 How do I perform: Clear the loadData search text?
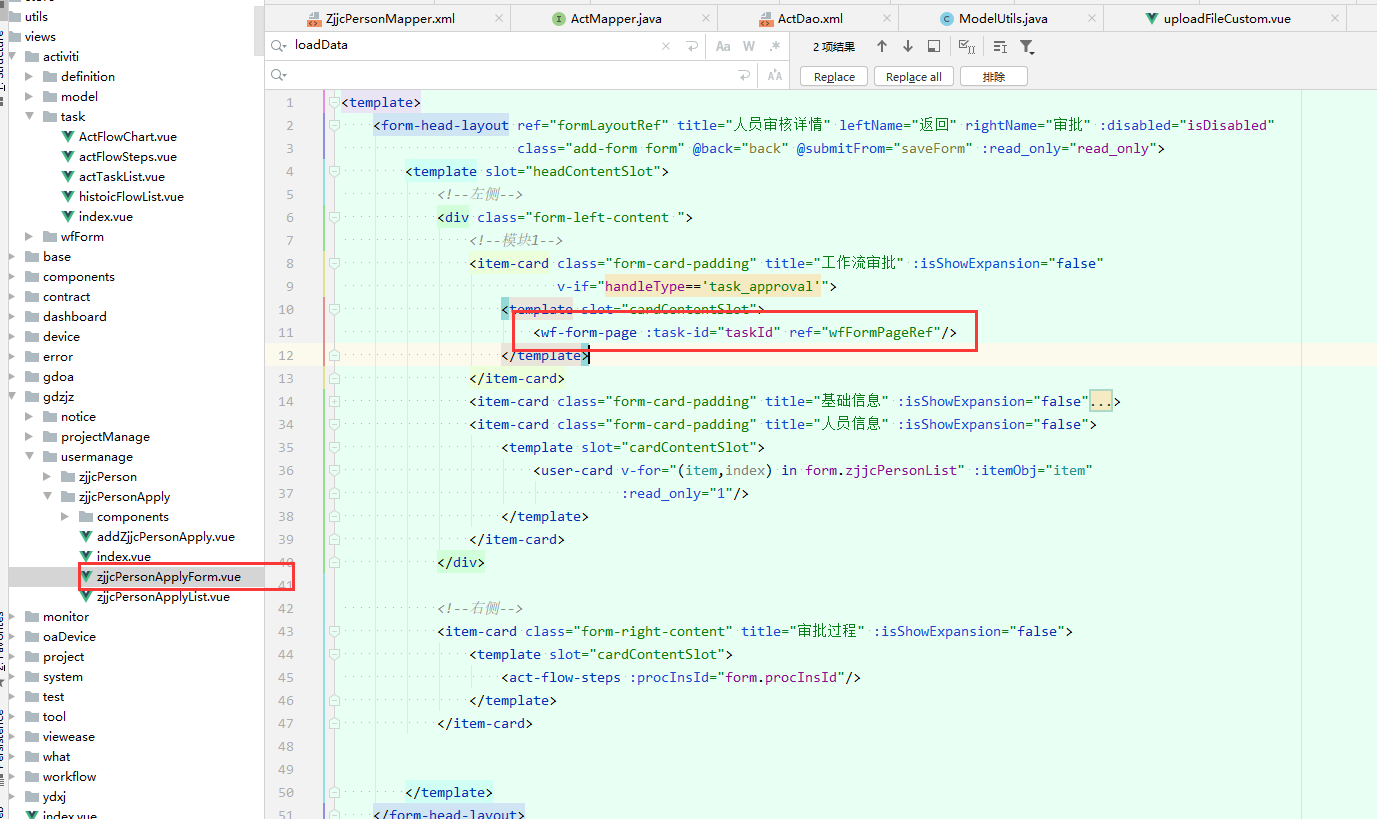667,46
